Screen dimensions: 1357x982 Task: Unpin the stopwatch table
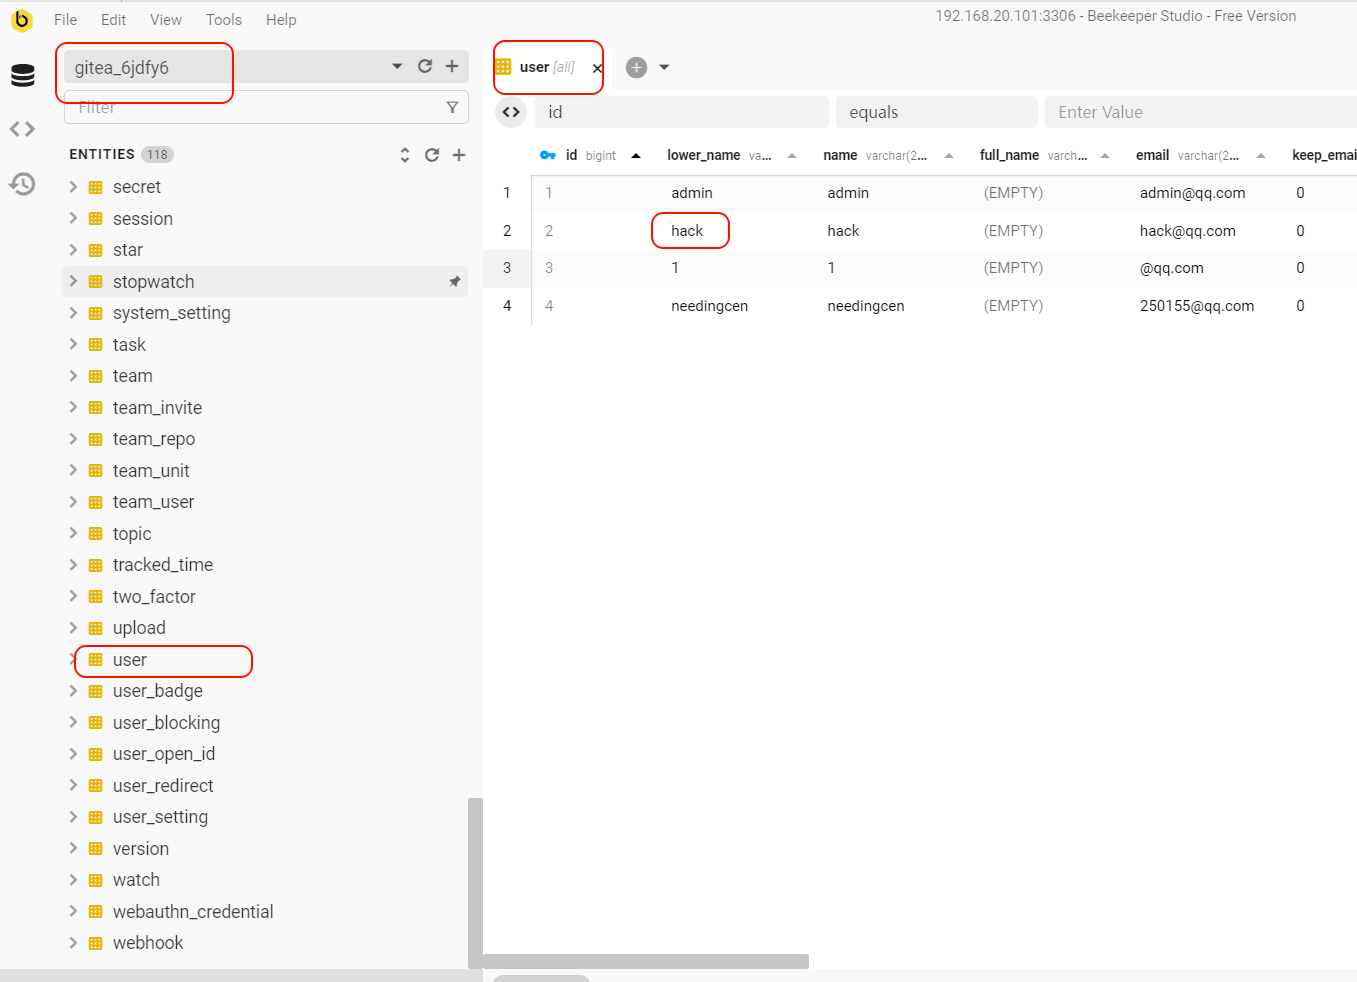click(x=455, y=282)
